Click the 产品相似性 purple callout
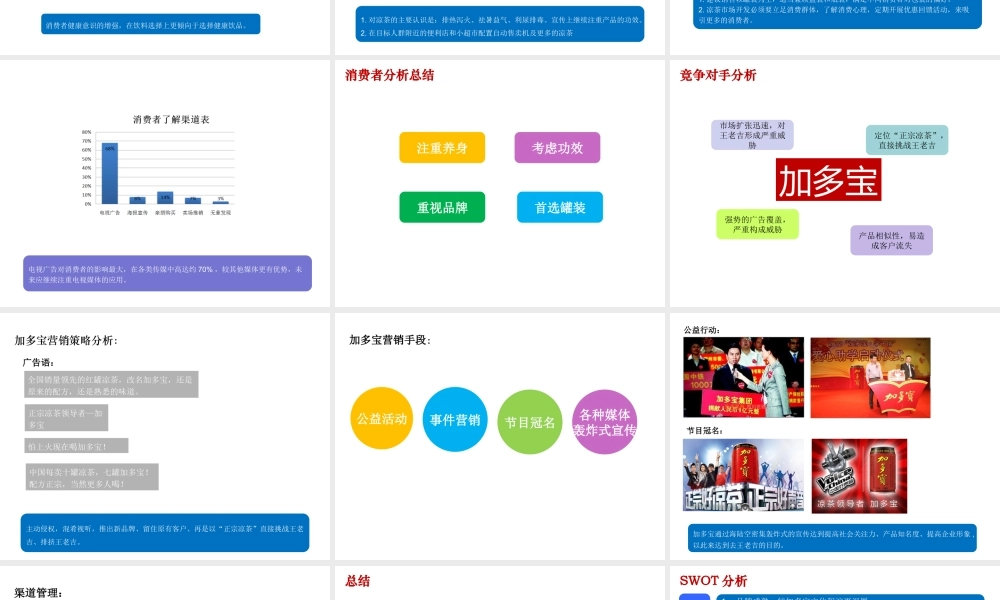The height and width of the screenshot is (600, 1000). coord(892,240)
